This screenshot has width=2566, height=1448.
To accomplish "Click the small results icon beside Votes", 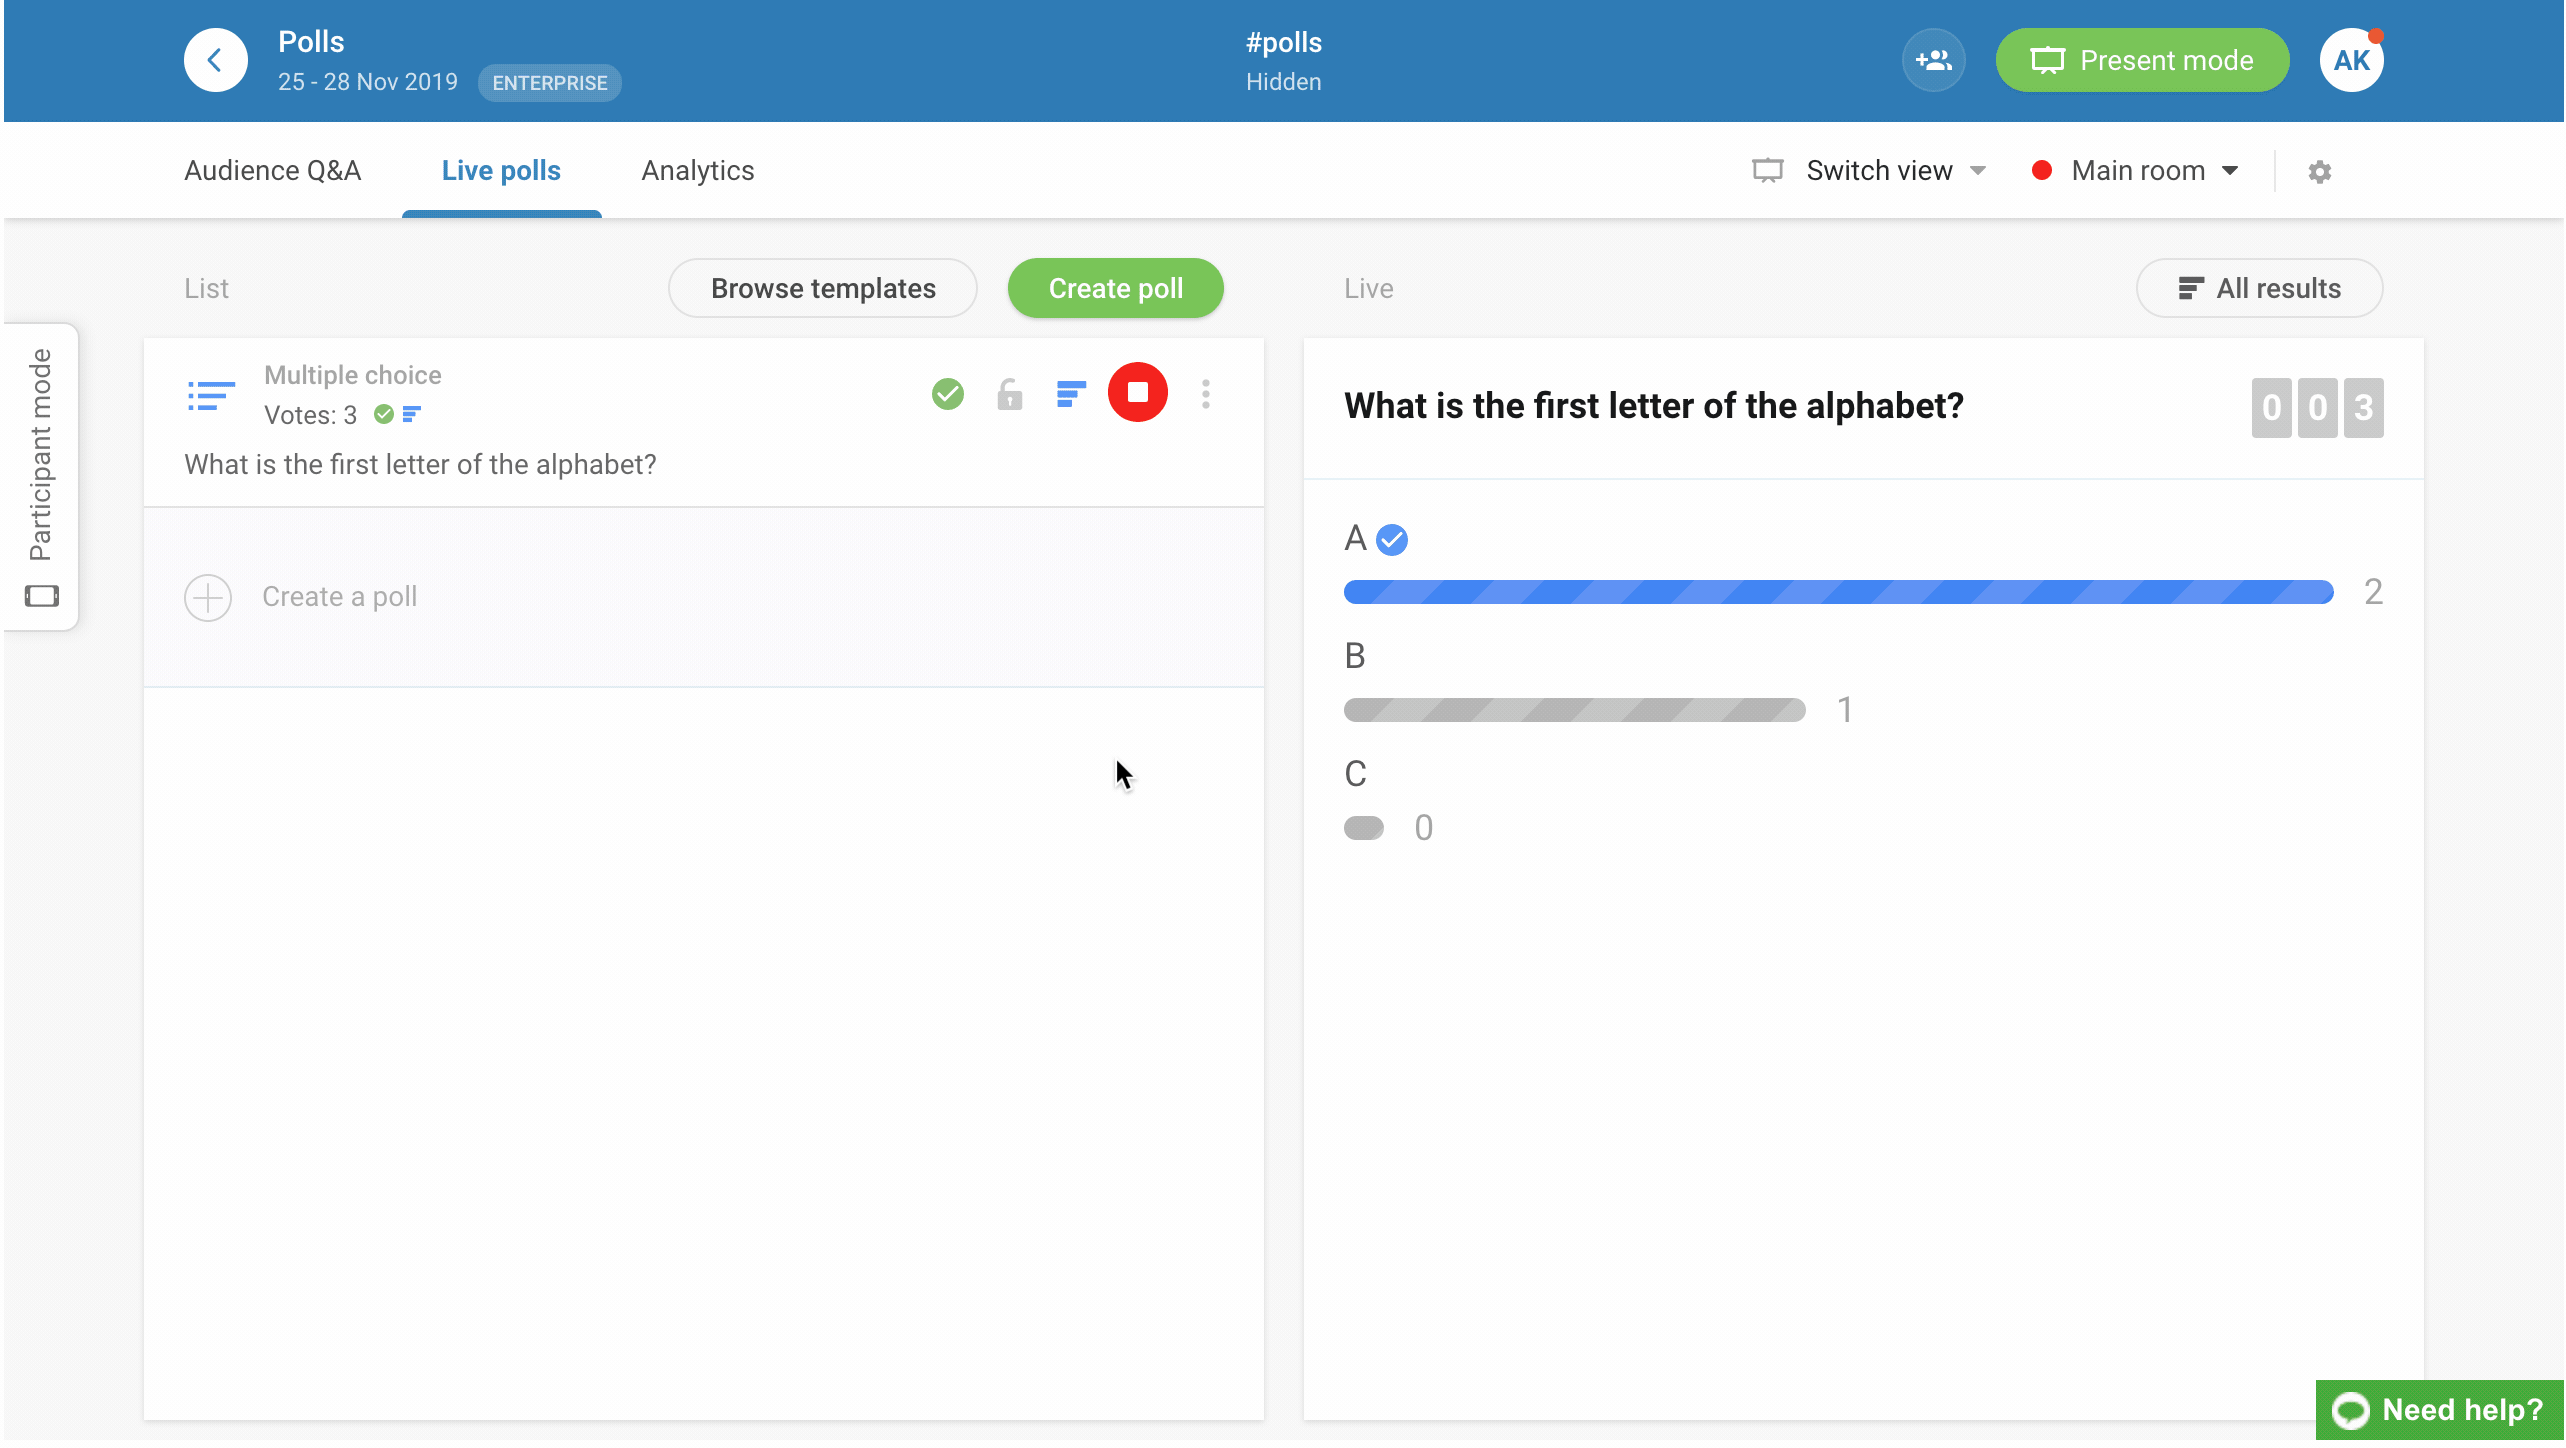I will [411, 414].
